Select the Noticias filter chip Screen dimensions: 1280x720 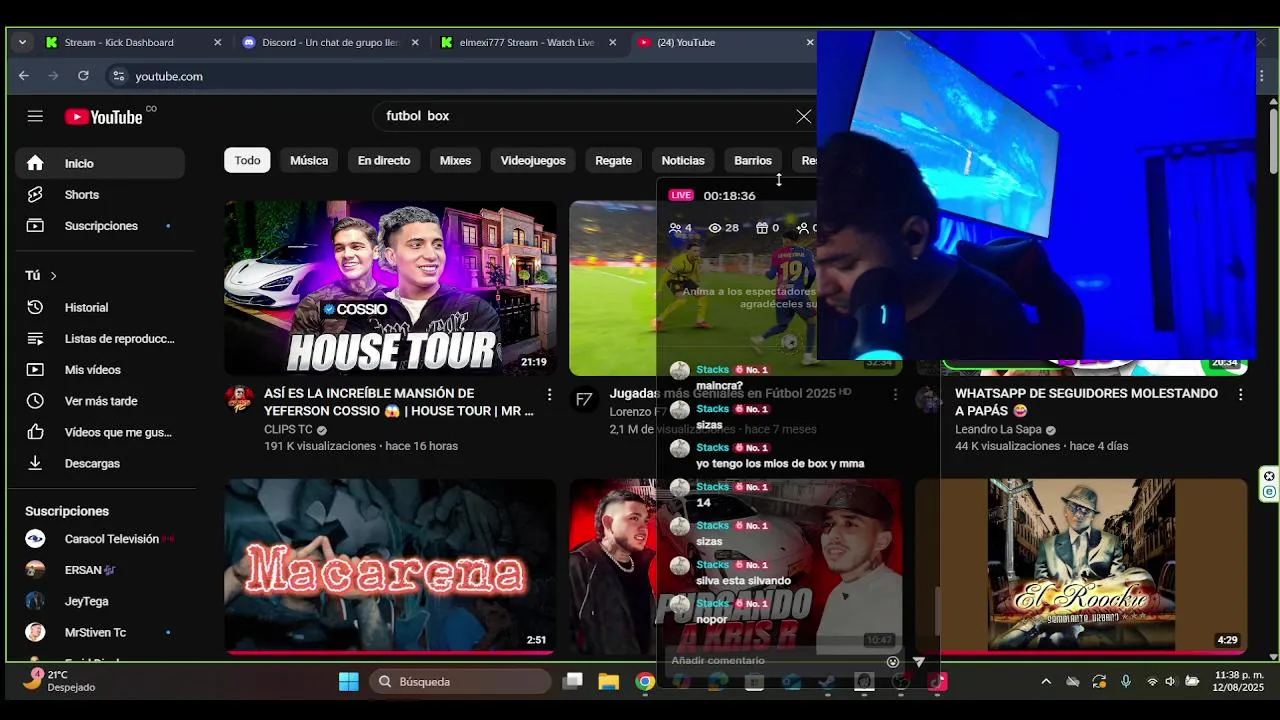click(683, 160)
